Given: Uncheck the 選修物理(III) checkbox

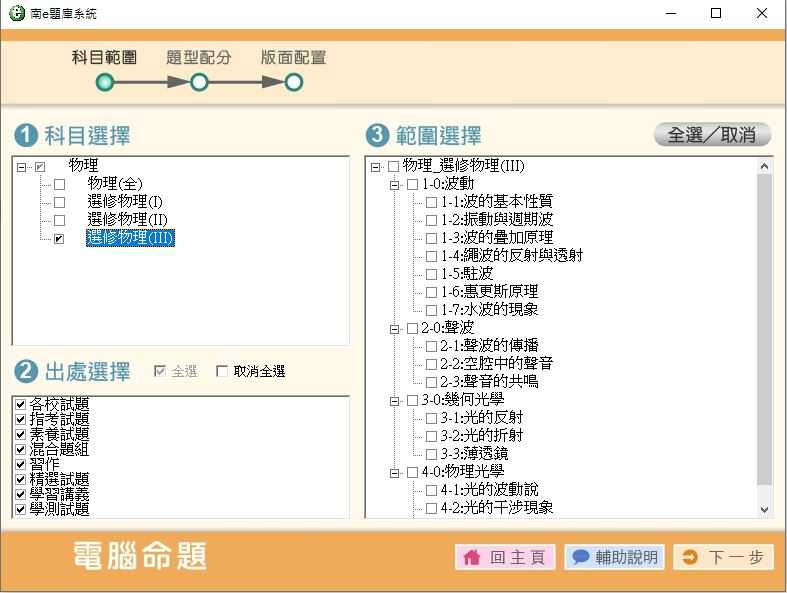Looking at the screenshot, I should pos(59,239).
